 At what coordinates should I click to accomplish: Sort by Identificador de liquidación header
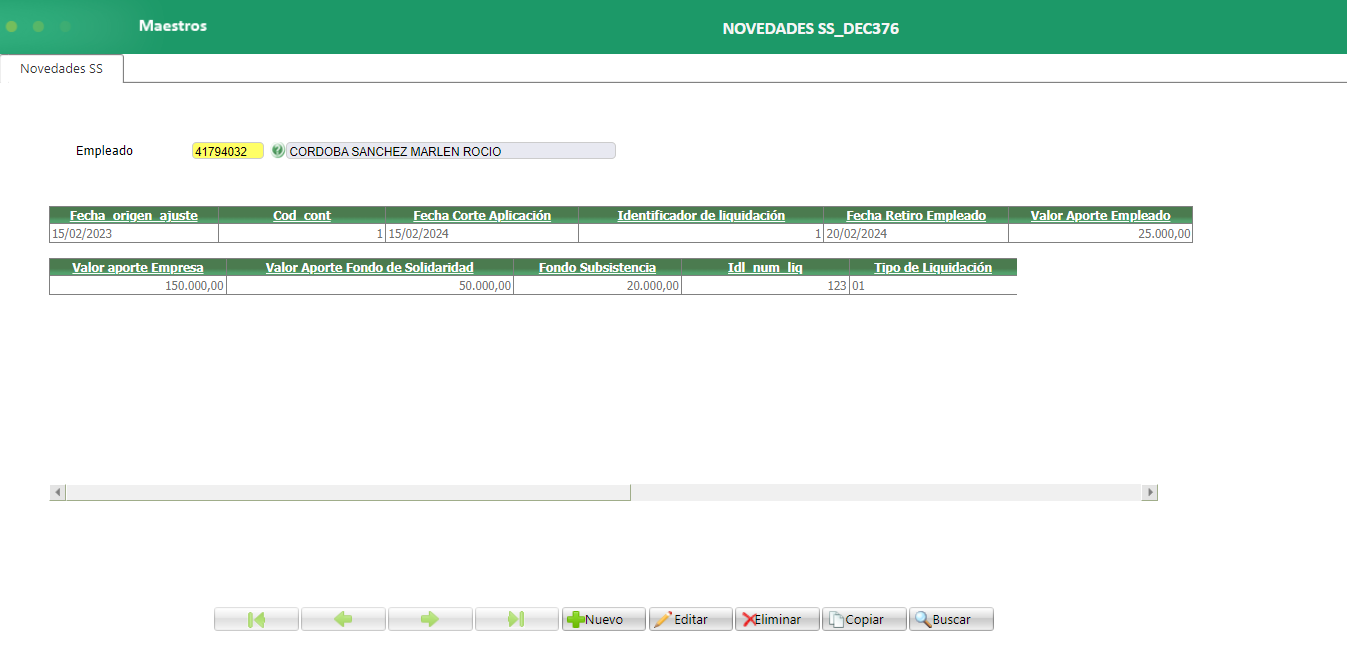pos(701,215)
